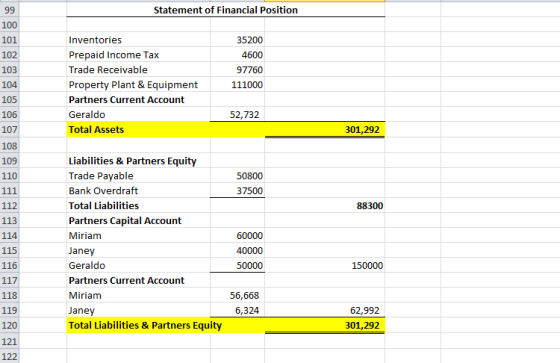This screenshot has width=560, height=363.
Task: Click 'Partners Current Account' in row 117
Action: pos(138,280)
